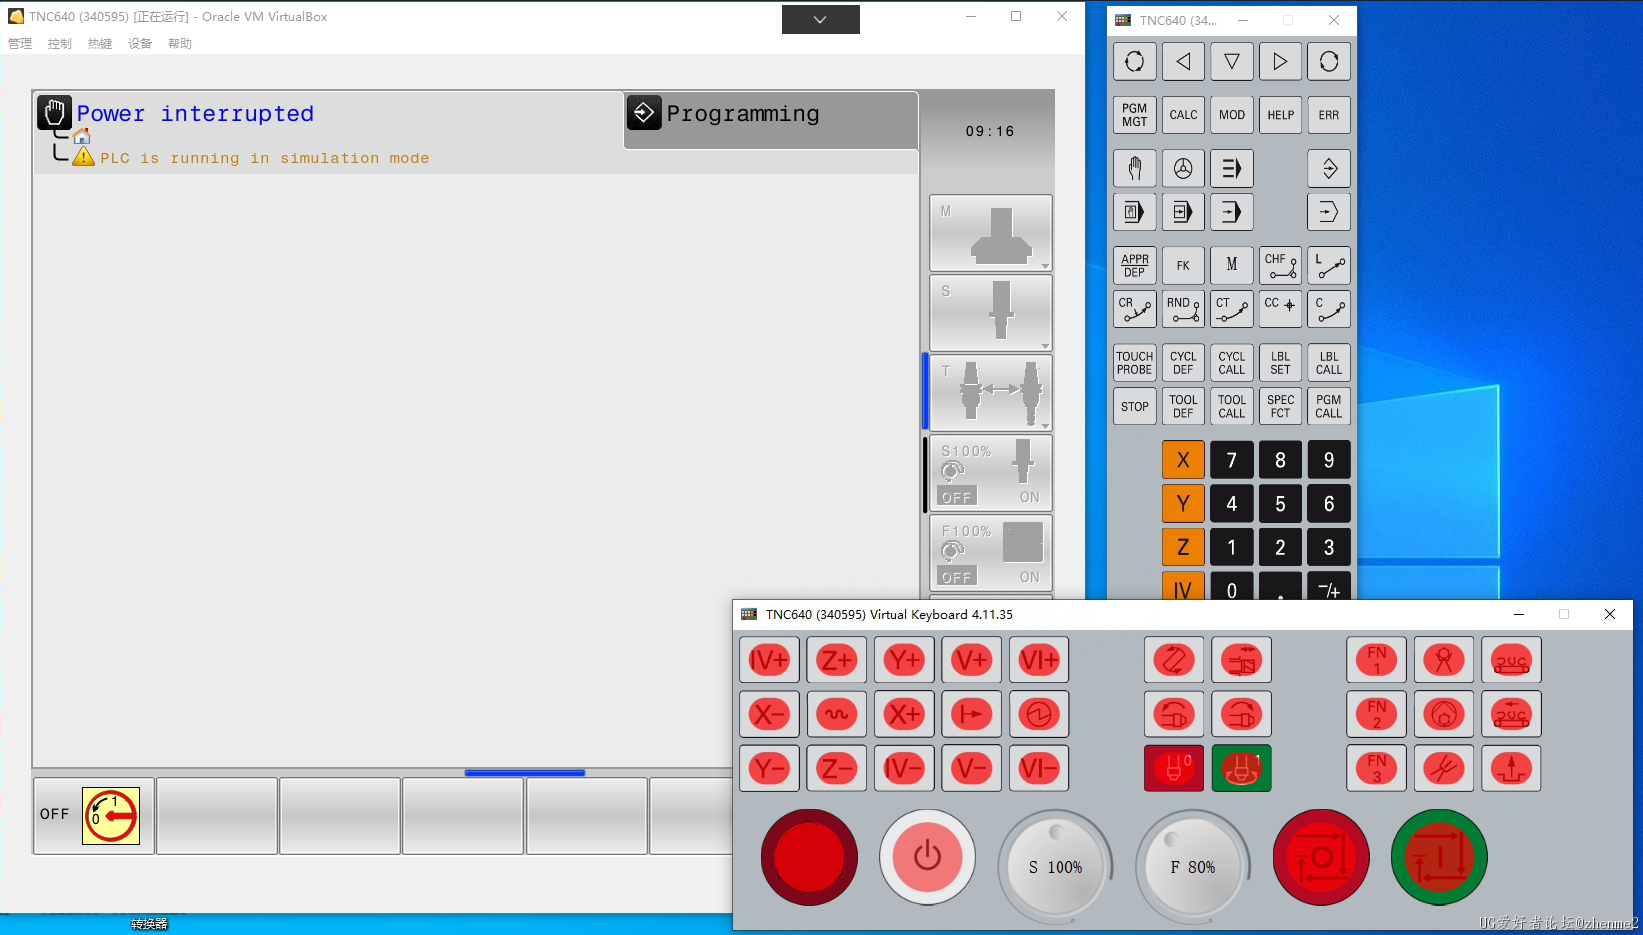Click the FN 3 function button

1376,768
